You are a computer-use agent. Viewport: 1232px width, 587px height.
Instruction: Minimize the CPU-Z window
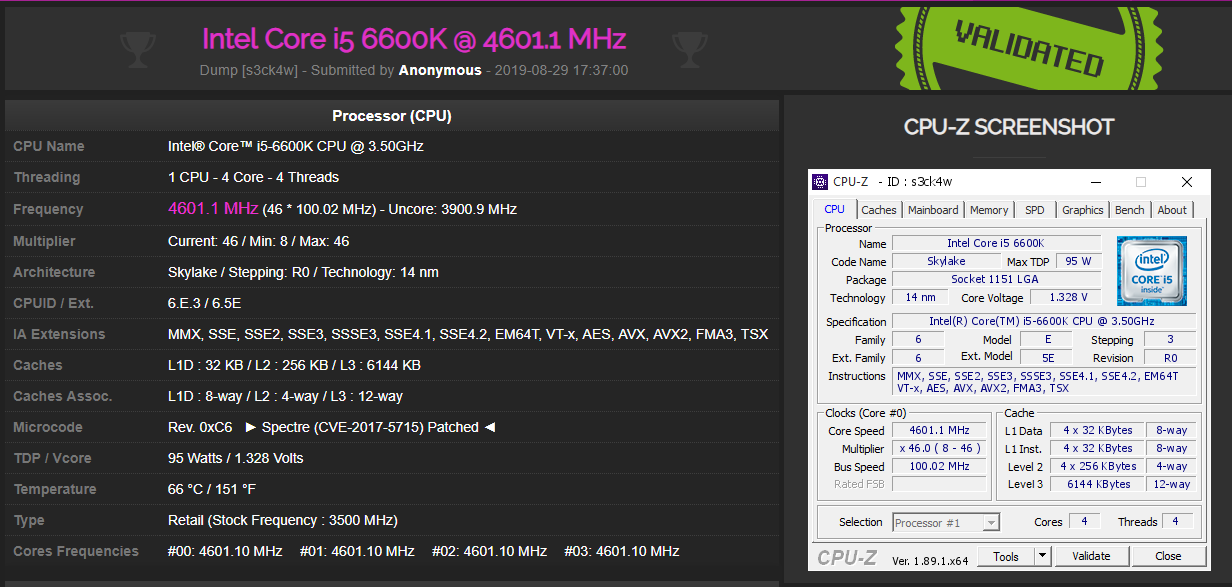tap(1094, 182)
